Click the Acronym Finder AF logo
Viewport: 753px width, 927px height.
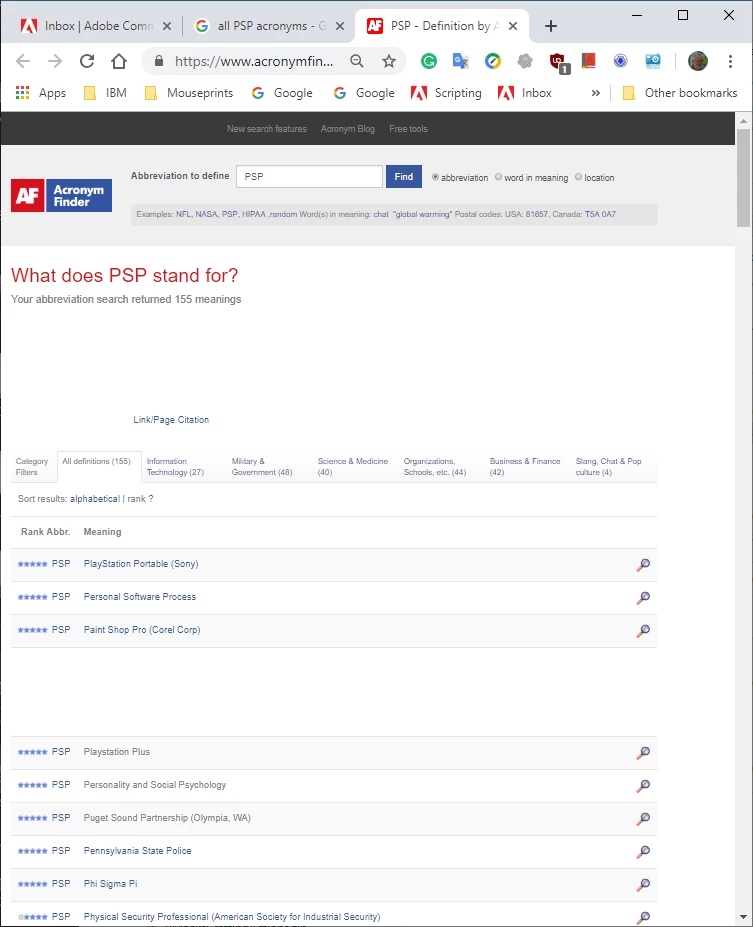61,195
